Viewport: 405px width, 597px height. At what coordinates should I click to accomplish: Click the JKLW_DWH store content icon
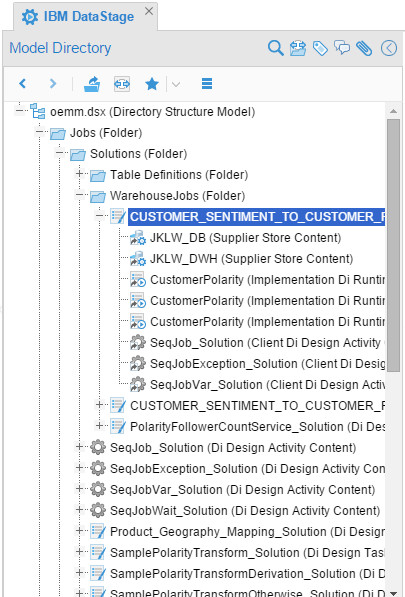point(138,259)
